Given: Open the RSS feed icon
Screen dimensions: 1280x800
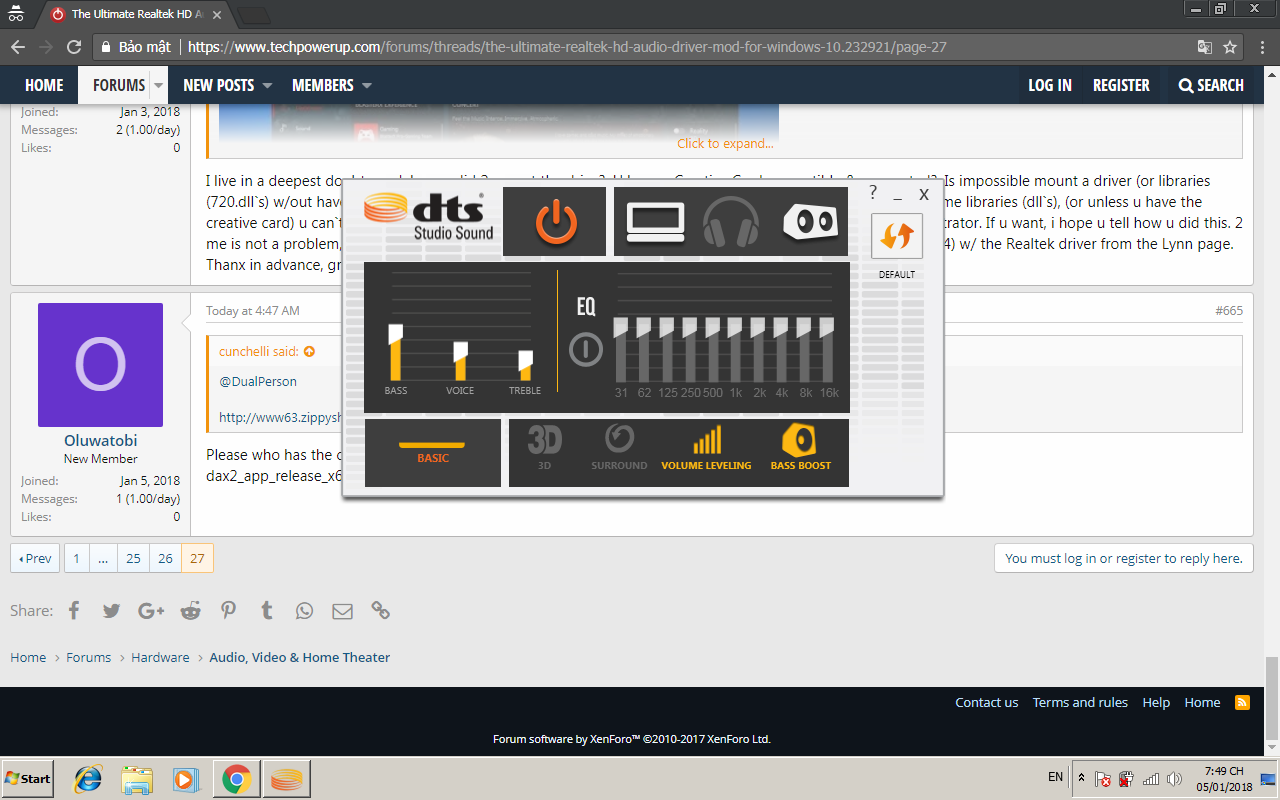Looking at the screenshot, I should 1242,702.
